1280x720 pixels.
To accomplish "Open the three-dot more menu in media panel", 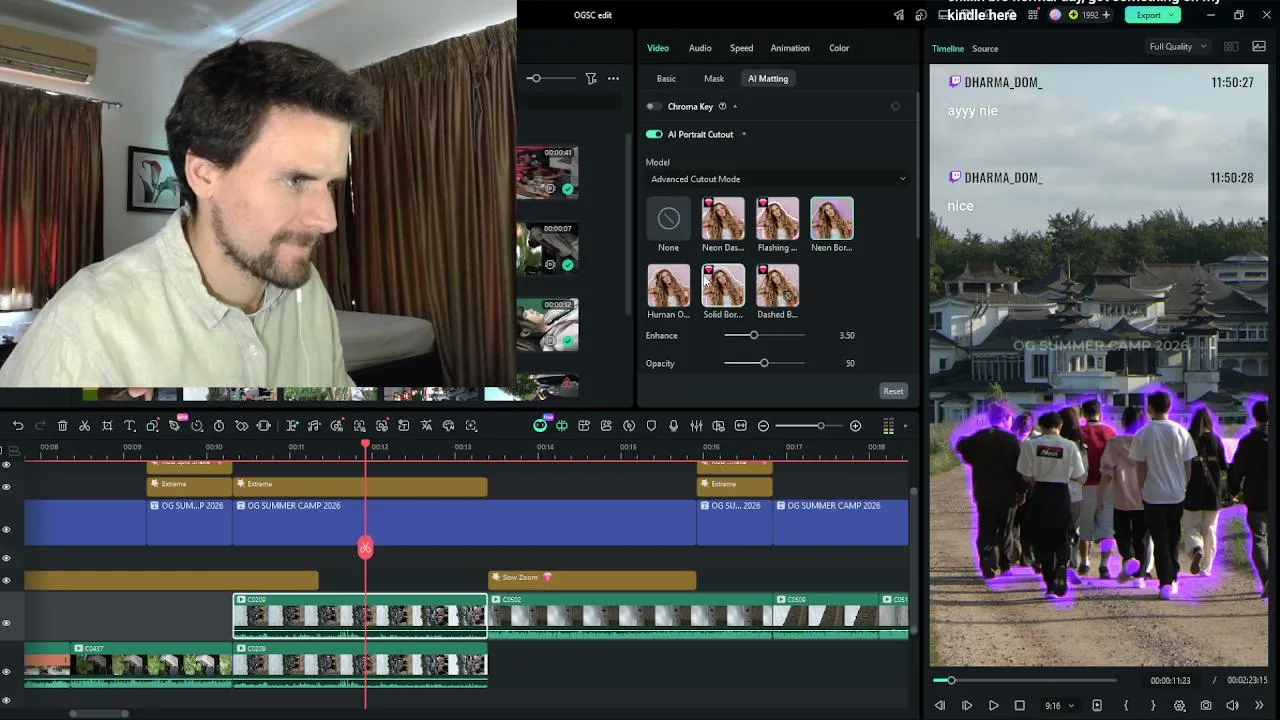I will 613,78.
